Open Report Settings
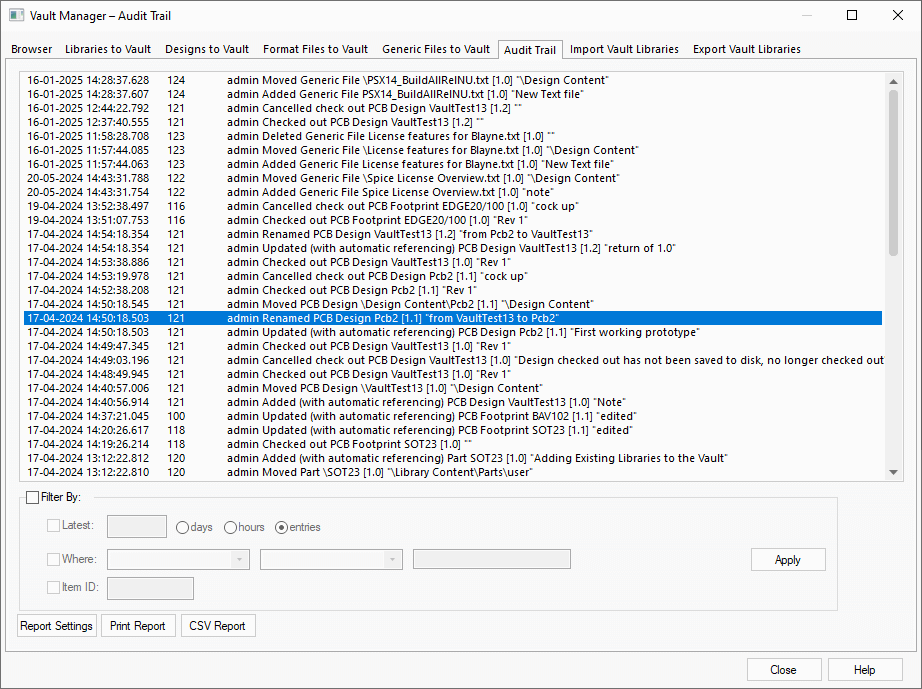Image resolution: width=922 pixels, height=689 pixels. (57, 626)
